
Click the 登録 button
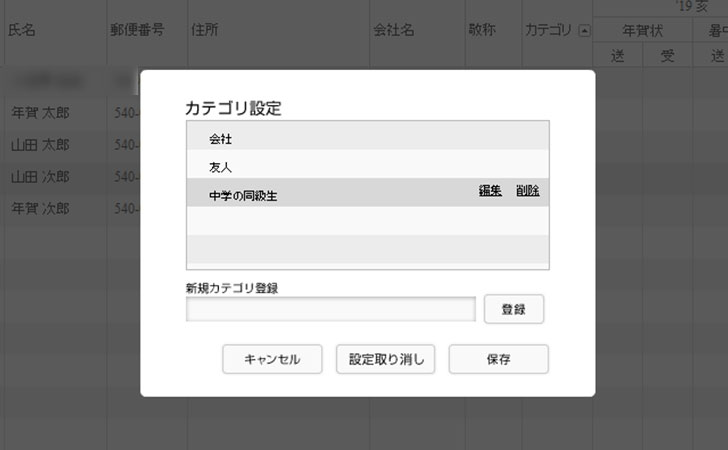(514, 309)
